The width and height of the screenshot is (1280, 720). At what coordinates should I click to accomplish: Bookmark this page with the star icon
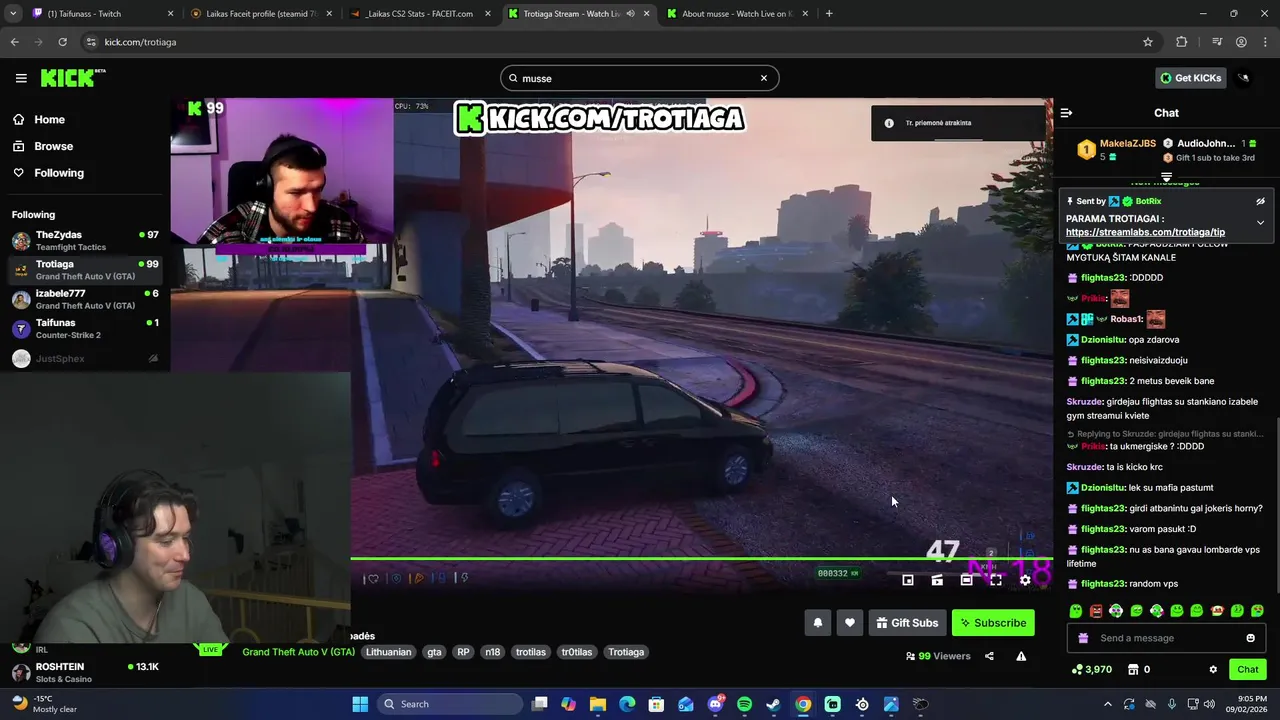point(1148,42)
